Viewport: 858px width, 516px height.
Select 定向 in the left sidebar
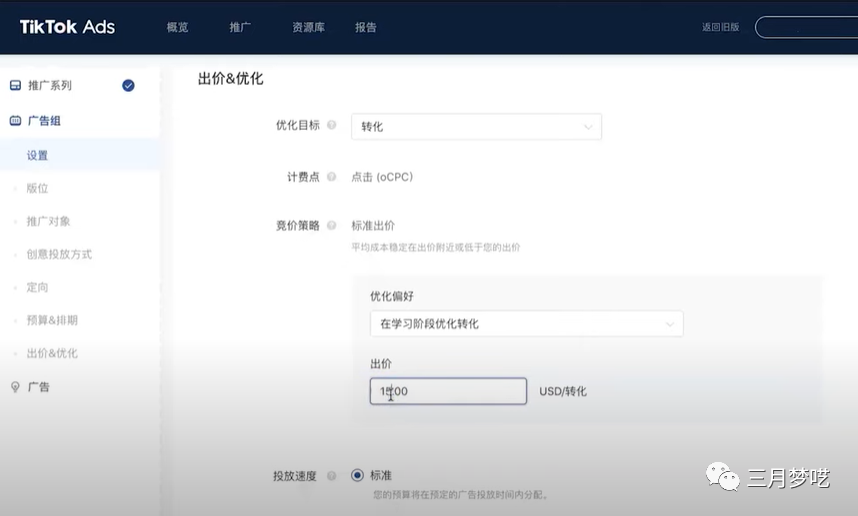coord(37,287)
